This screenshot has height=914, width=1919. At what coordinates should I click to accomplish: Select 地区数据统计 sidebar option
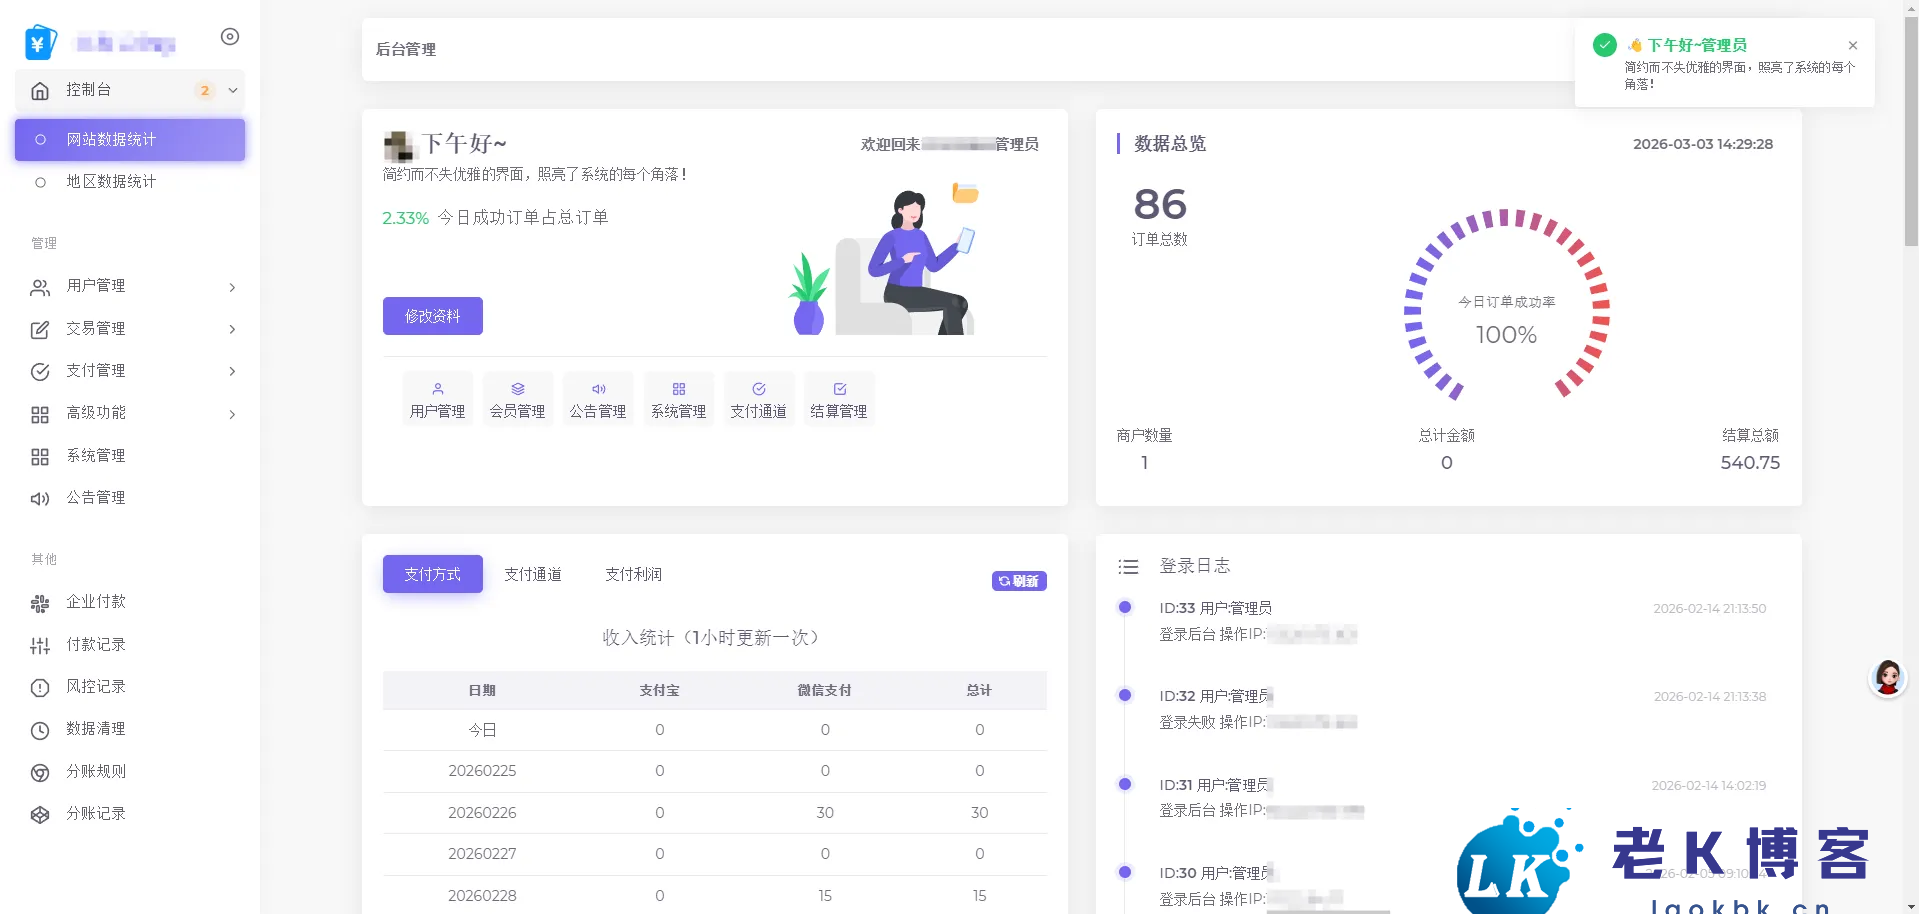tap(111, 182)
